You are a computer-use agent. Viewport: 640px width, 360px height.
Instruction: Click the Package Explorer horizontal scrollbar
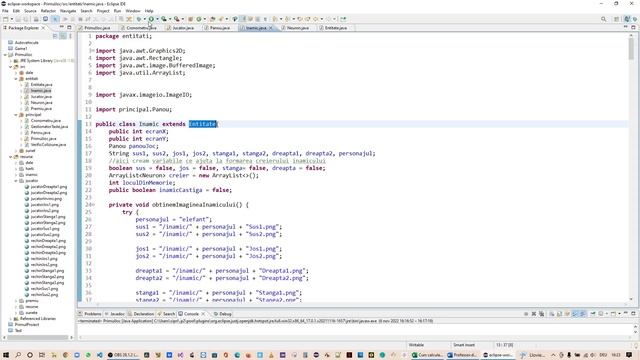38,338
